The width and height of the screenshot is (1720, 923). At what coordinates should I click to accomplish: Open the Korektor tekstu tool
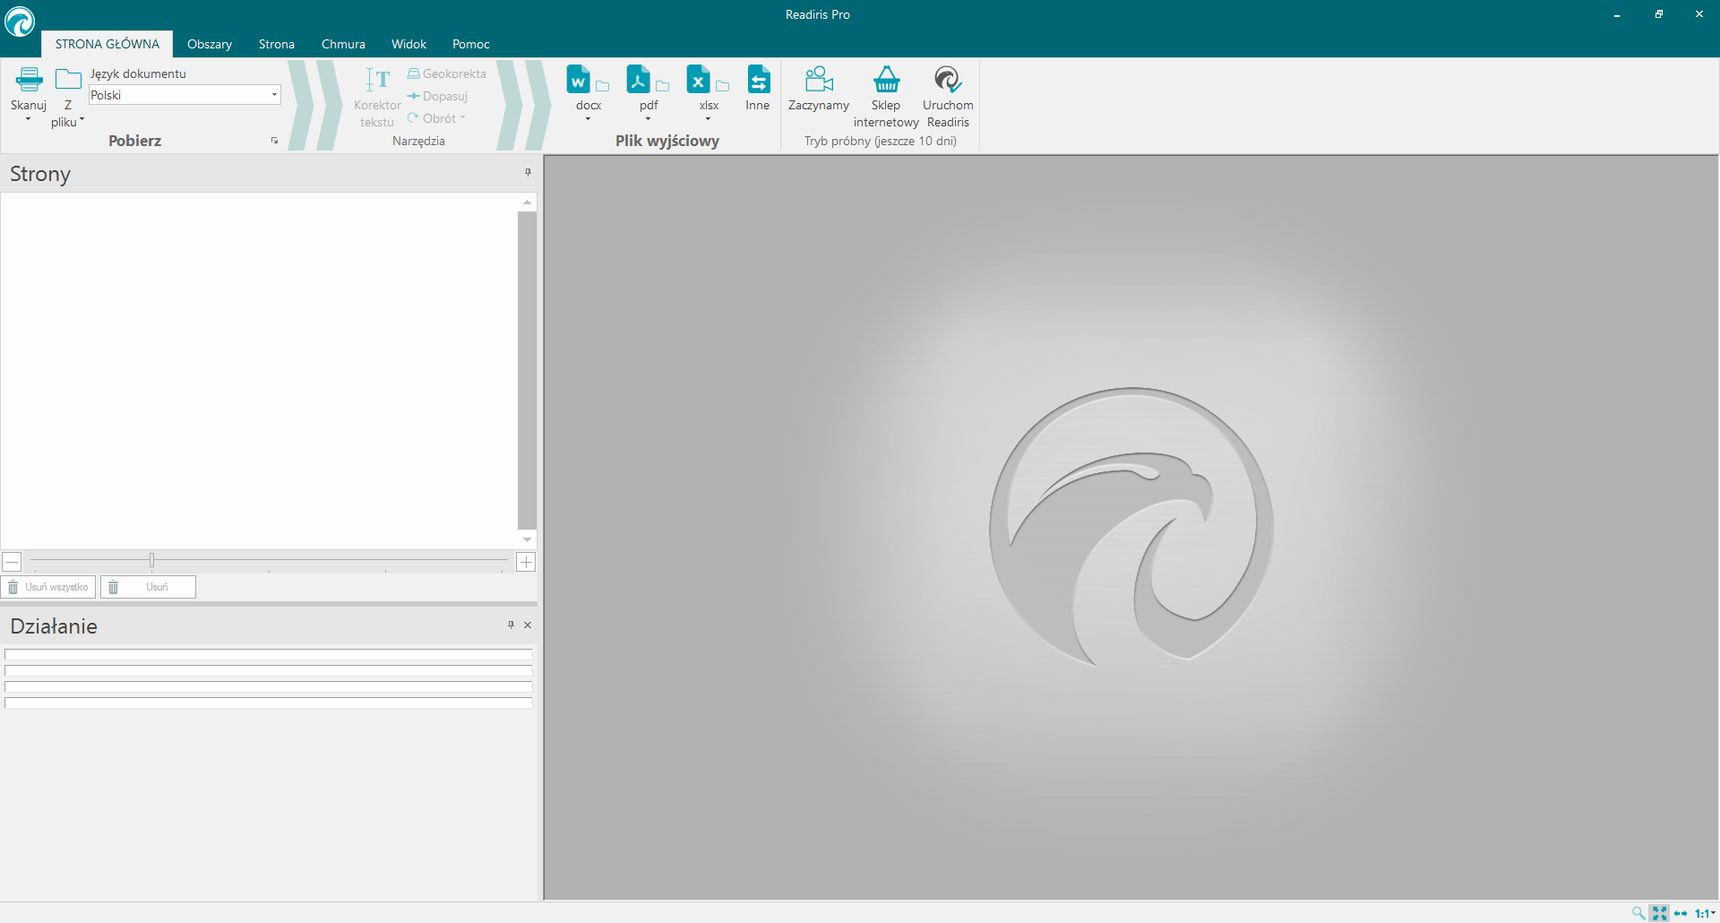(x=377, y=97)
